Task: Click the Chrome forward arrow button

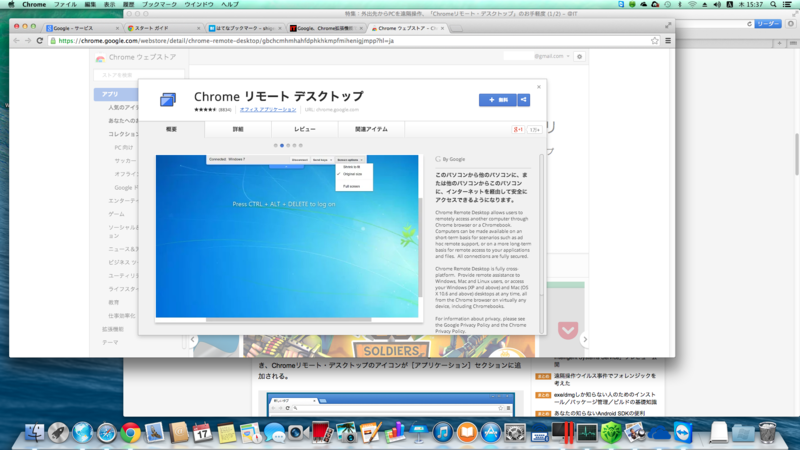Action: pos(28,41)
